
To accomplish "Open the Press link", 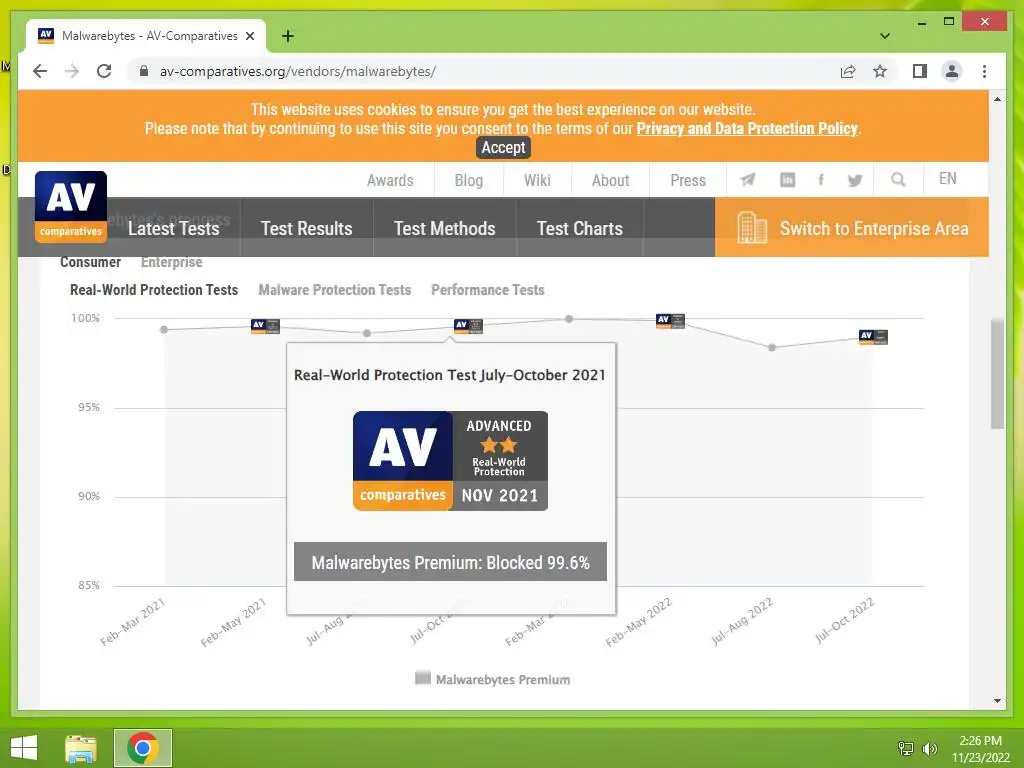I will [x=688, y=180].
